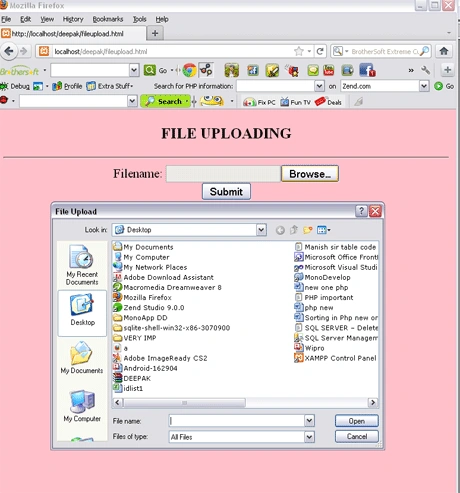Click the localhost address bar
460x493 pixels.
point(173,51)
